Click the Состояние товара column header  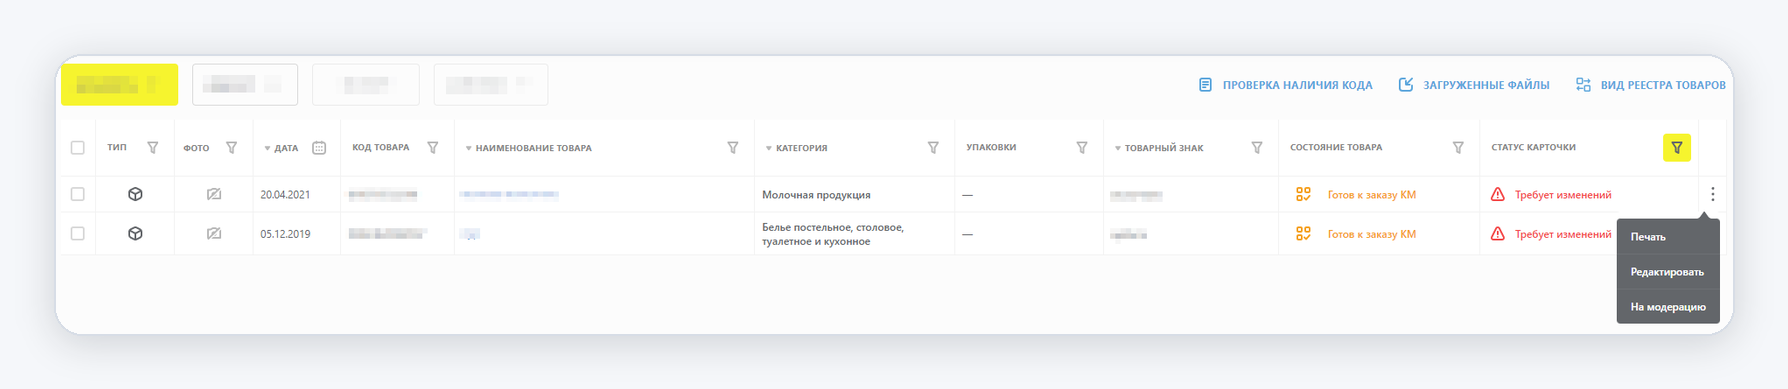click(x=1336, y=147)
